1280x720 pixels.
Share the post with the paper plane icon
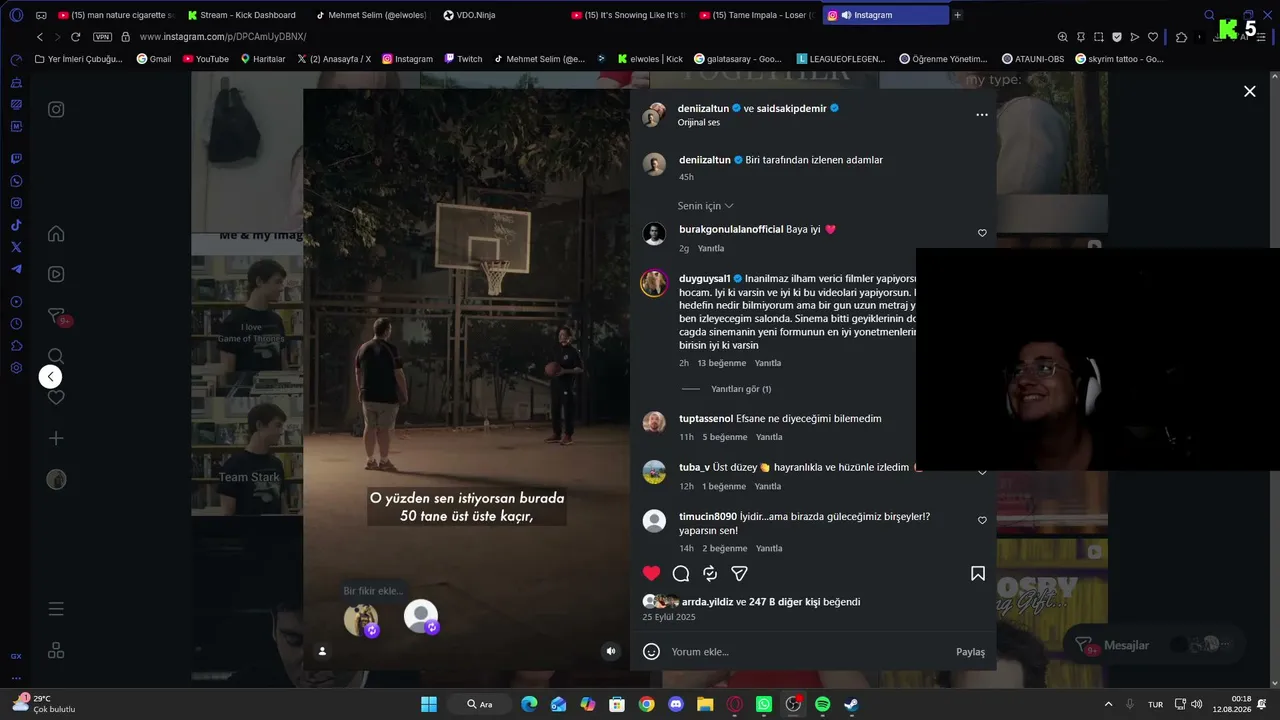point(740,573)
